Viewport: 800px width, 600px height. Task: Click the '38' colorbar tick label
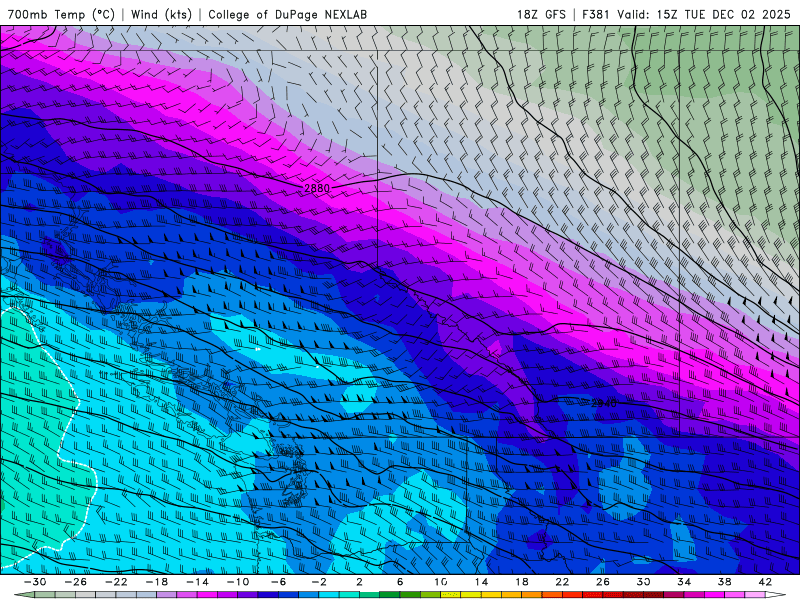(x=724, y=582)
